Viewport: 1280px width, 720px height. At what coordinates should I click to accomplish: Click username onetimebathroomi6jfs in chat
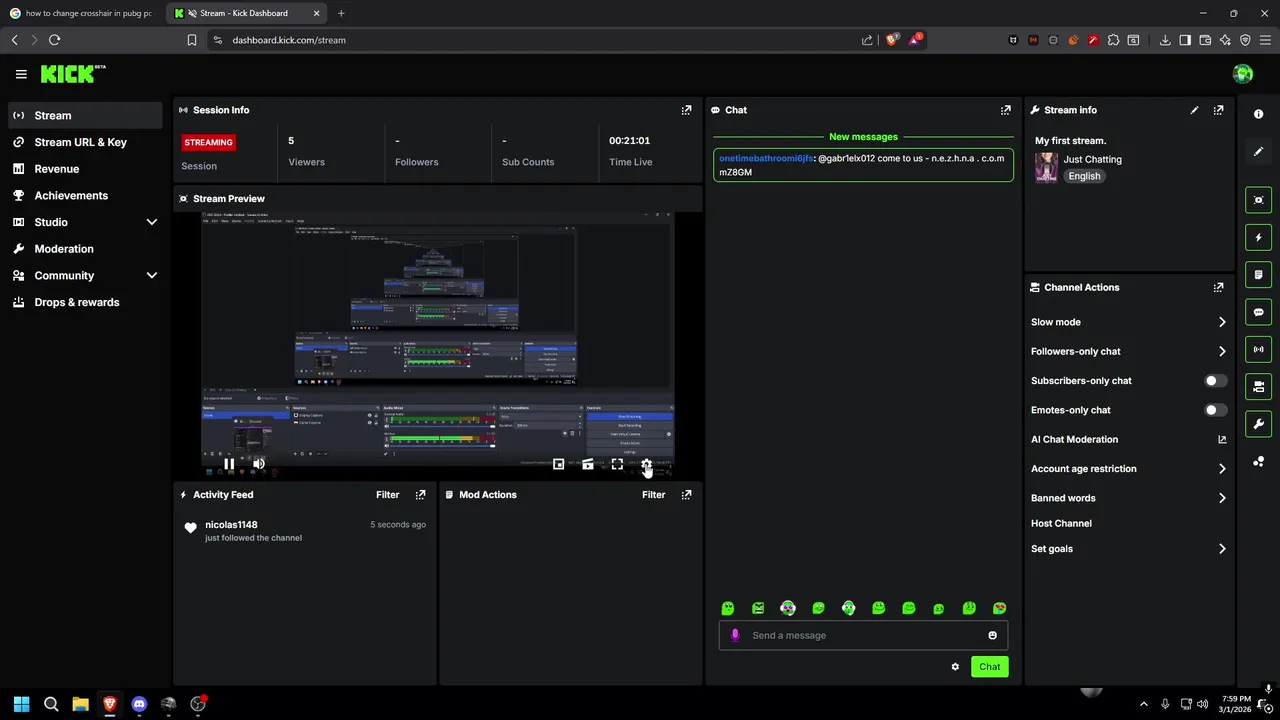(x=766, y=159)
